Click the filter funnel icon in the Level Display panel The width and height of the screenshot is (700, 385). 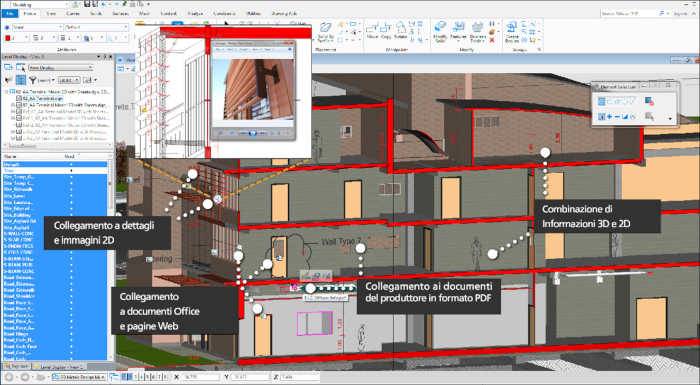(x=32, y=80)
